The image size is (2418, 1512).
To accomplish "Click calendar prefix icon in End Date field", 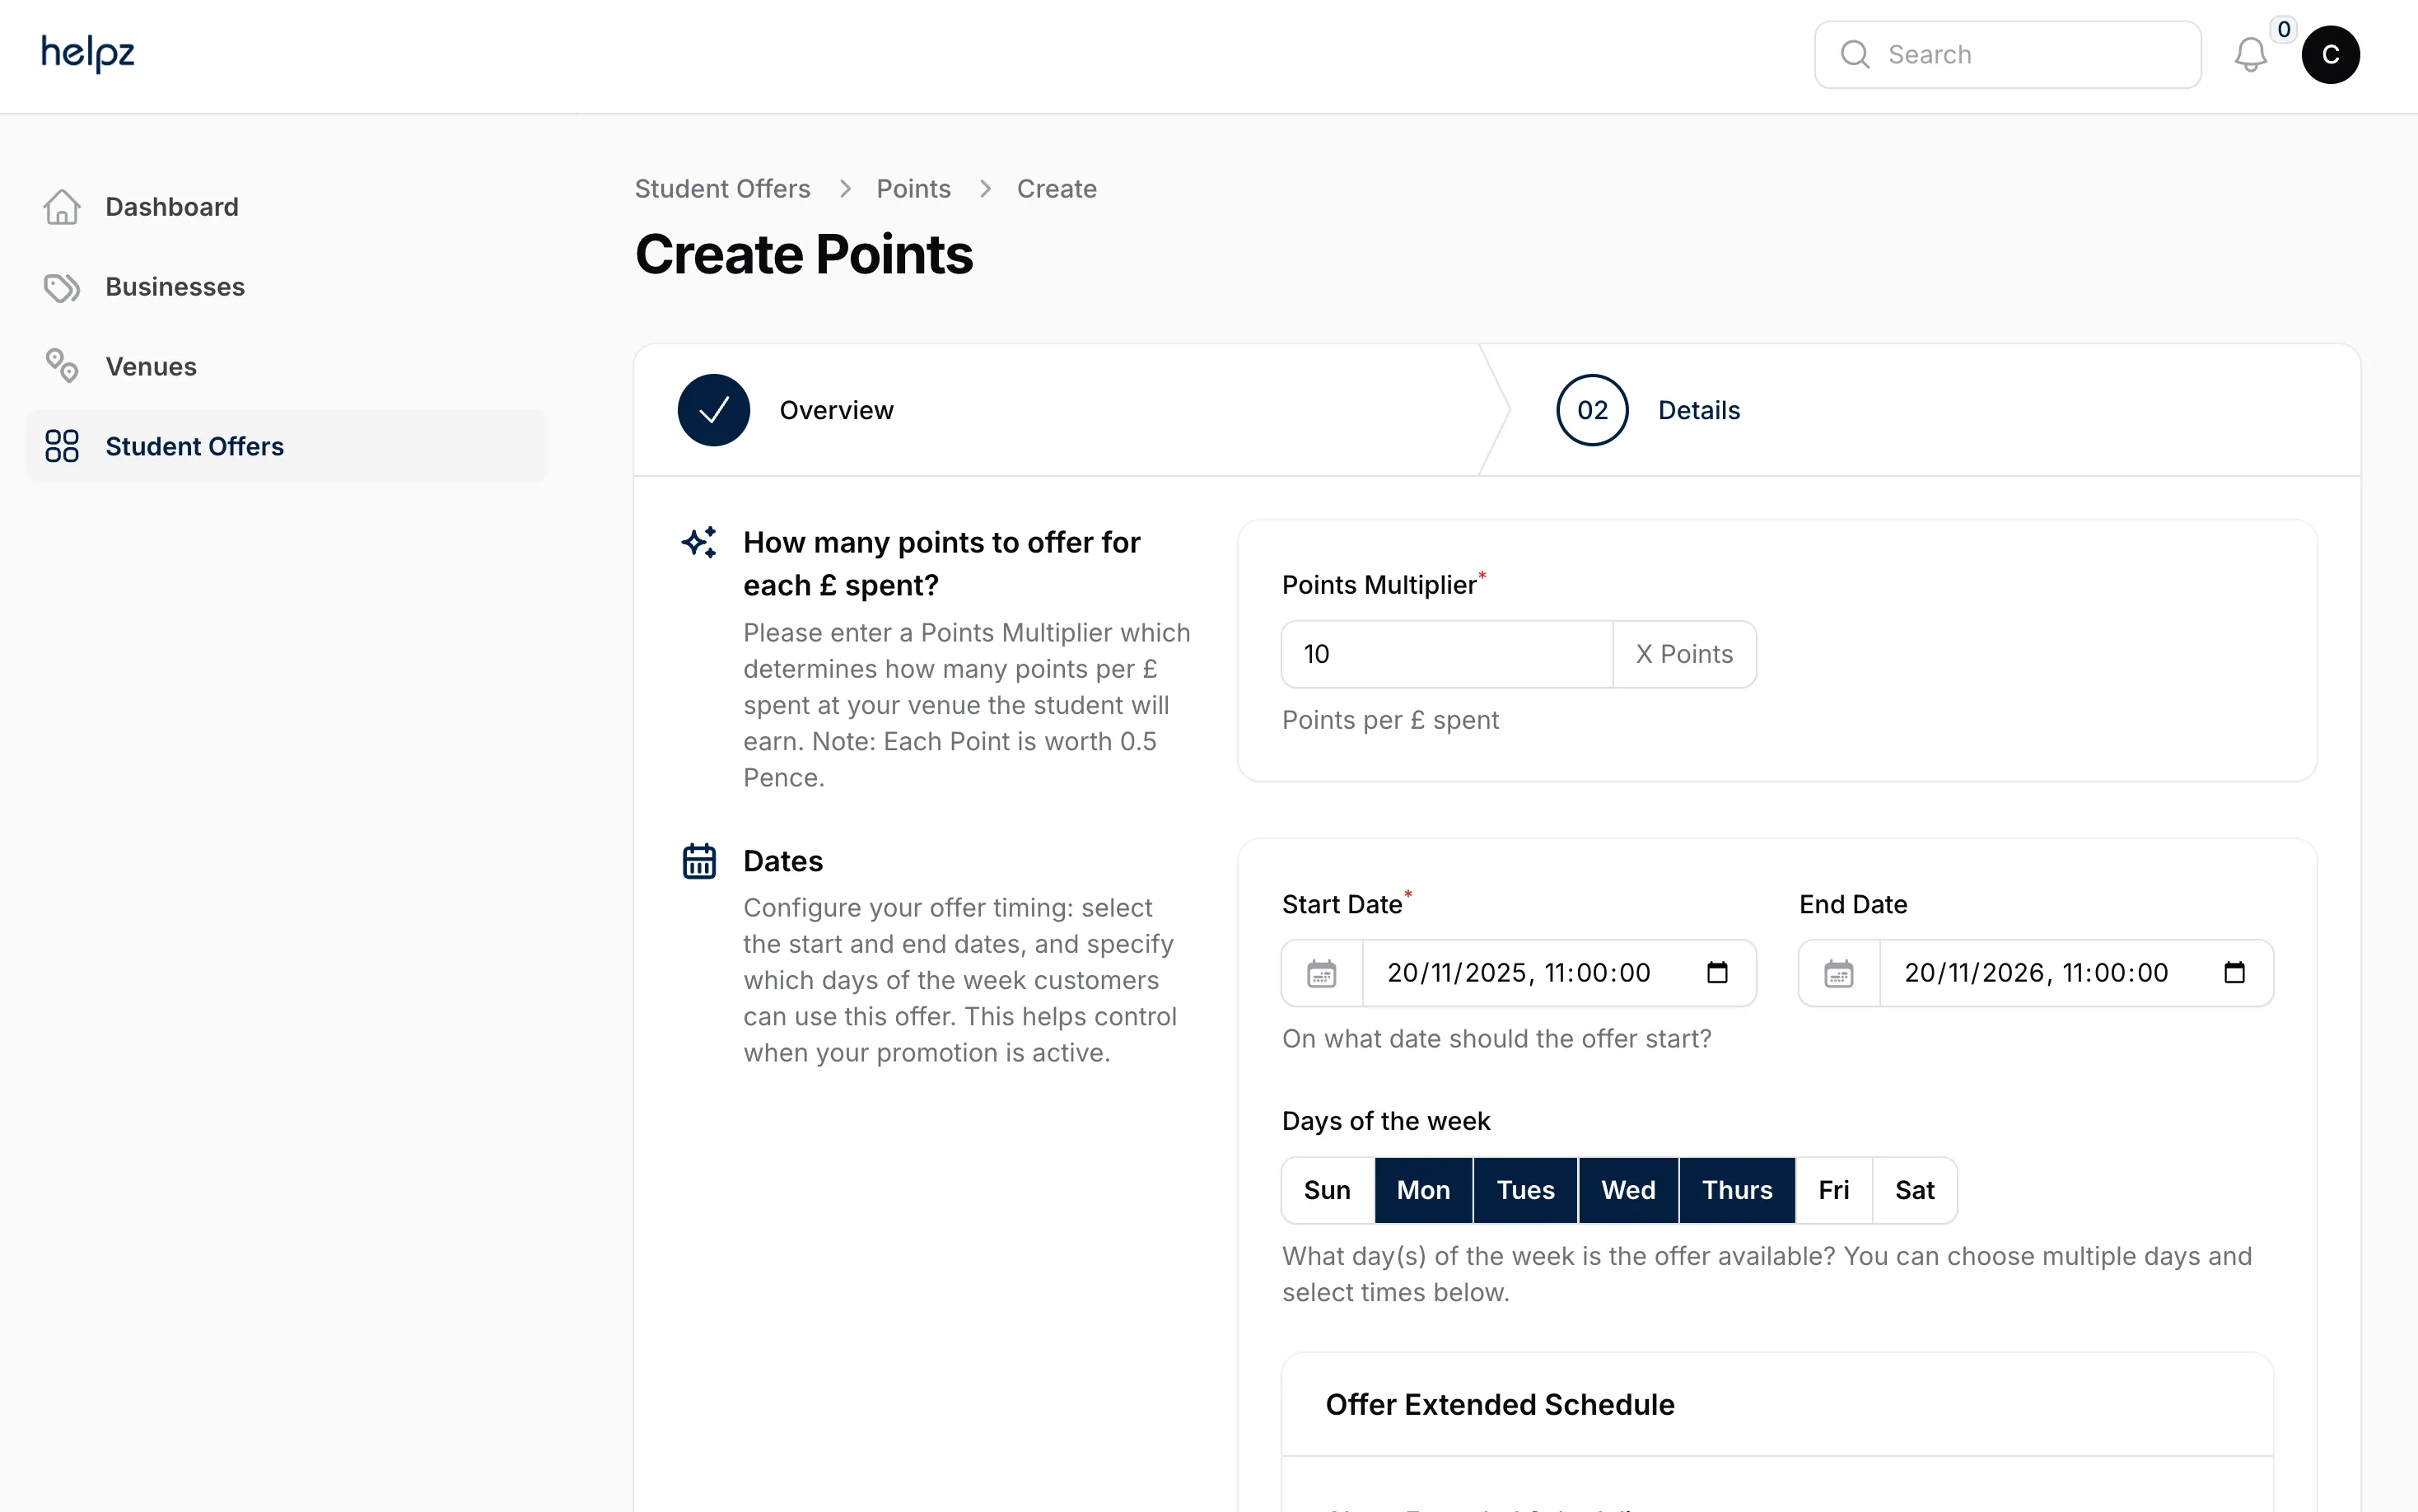I will click(x=1839, y=973).
